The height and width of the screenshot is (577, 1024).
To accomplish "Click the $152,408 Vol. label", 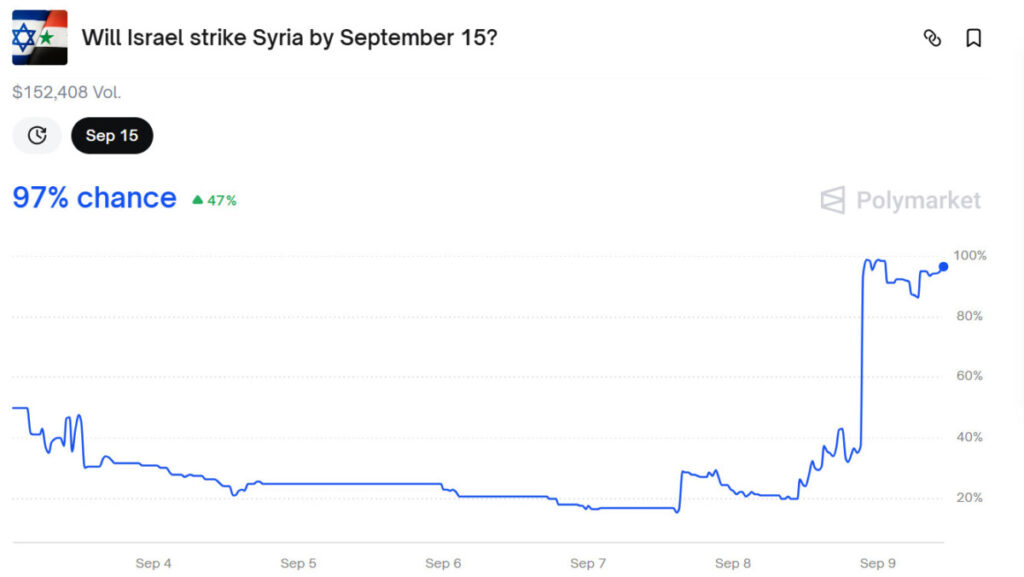I will click(66, 92).
